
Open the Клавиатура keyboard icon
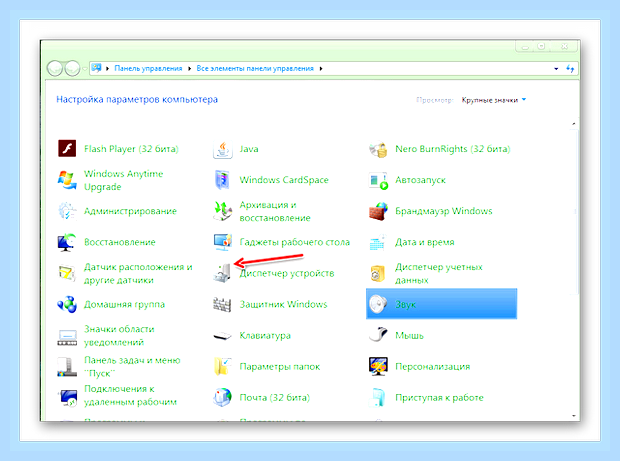tap(223, 336)
